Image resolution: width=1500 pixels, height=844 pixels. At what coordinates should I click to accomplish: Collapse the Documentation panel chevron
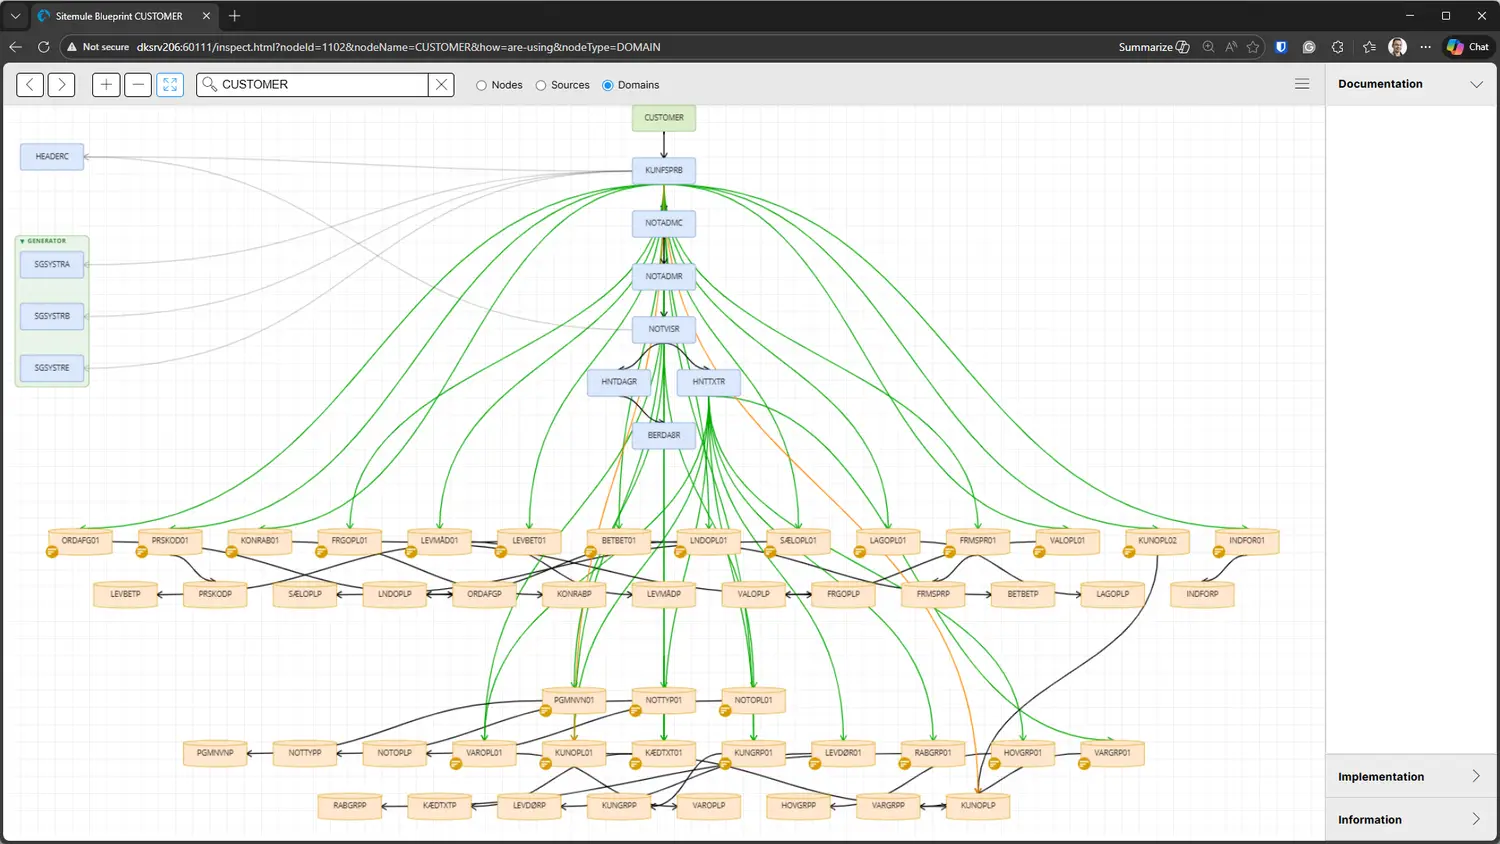(x=1476, y=84)
